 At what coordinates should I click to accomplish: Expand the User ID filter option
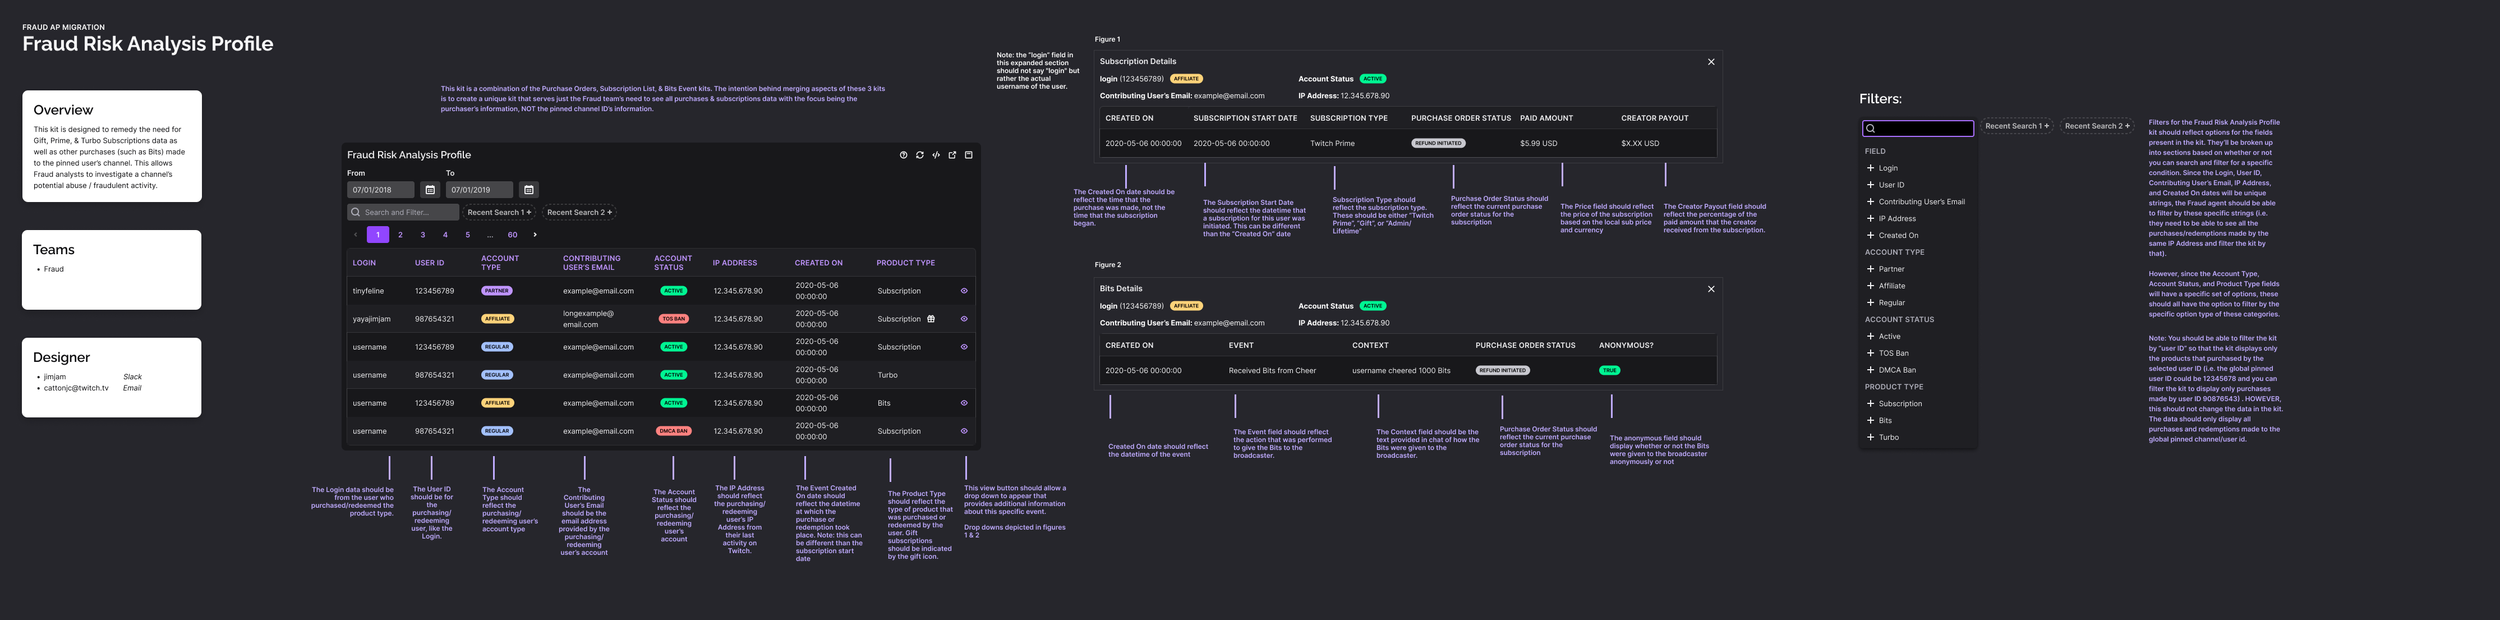1870,185
